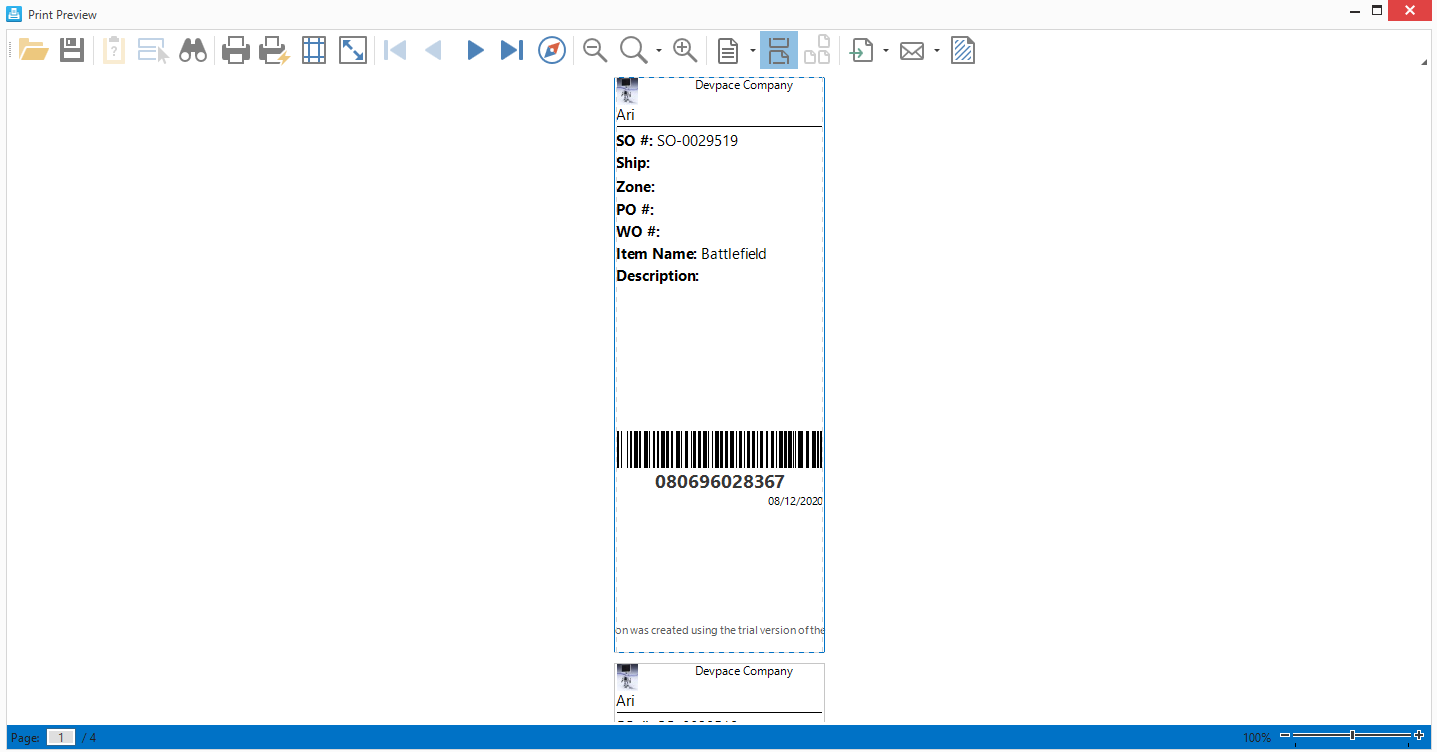This screenshot has height=752, width=1437.
Task: Click the barcode image on the label
Action: point(719,449)
